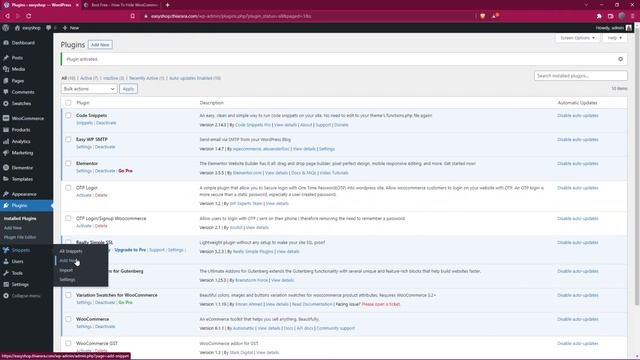Open the Bulk actions dropdown
640x360 pixels.
tap(89, 89)
